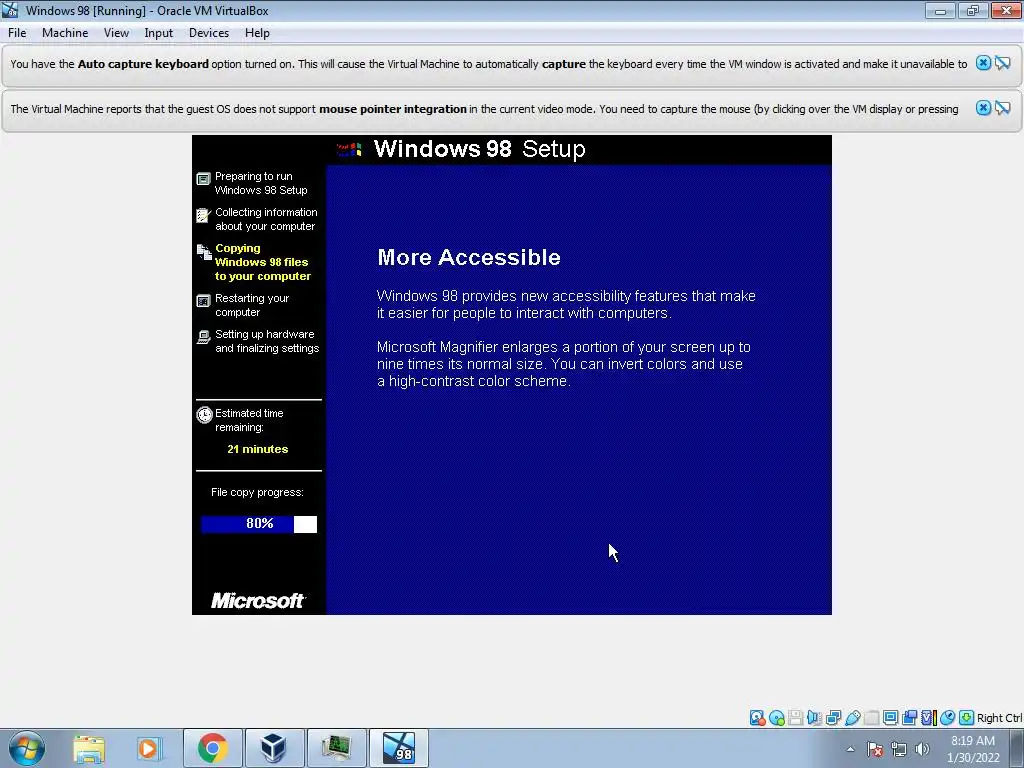This screenshot has height=768, width=1024.
Task: Open the File menu
Action: tap(17, 33)
